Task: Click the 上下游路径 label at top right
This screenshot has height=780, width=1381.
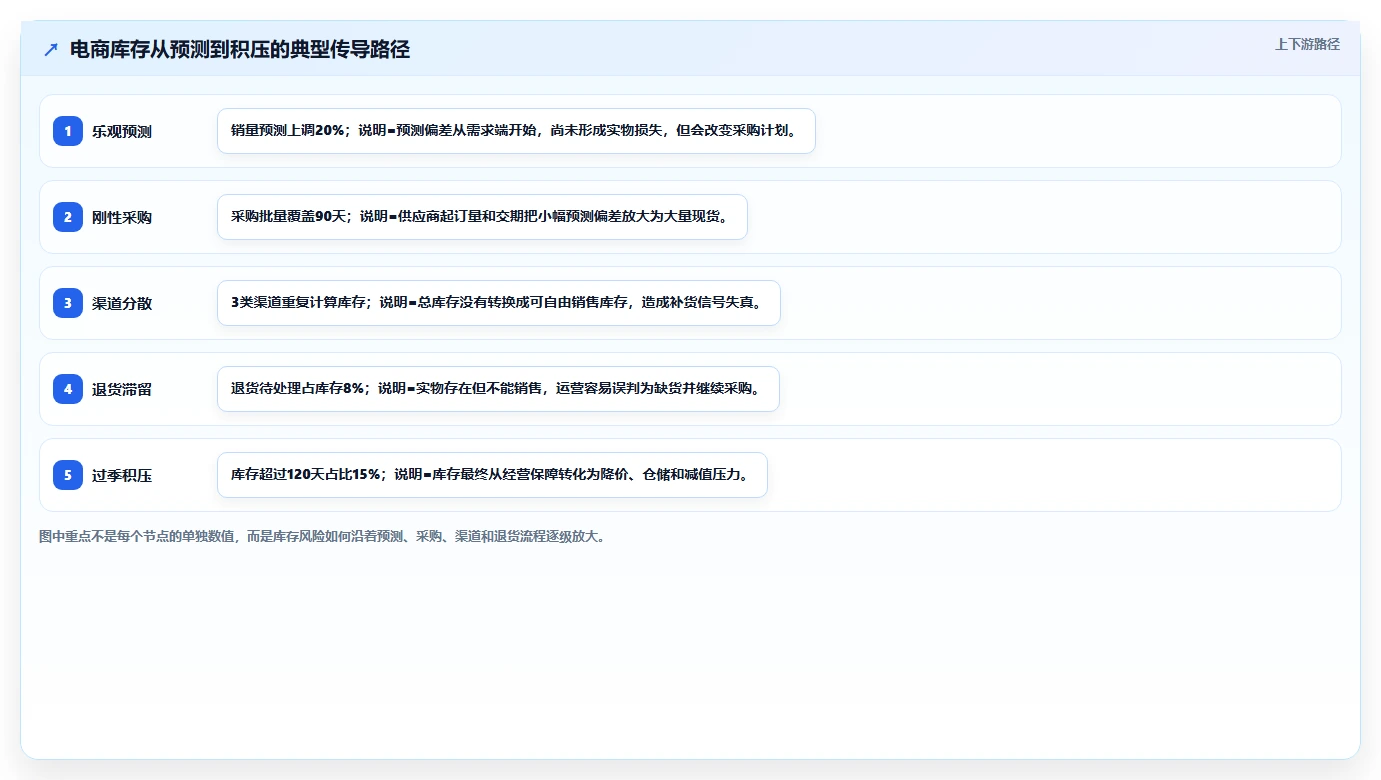Action: (1307, 44)
